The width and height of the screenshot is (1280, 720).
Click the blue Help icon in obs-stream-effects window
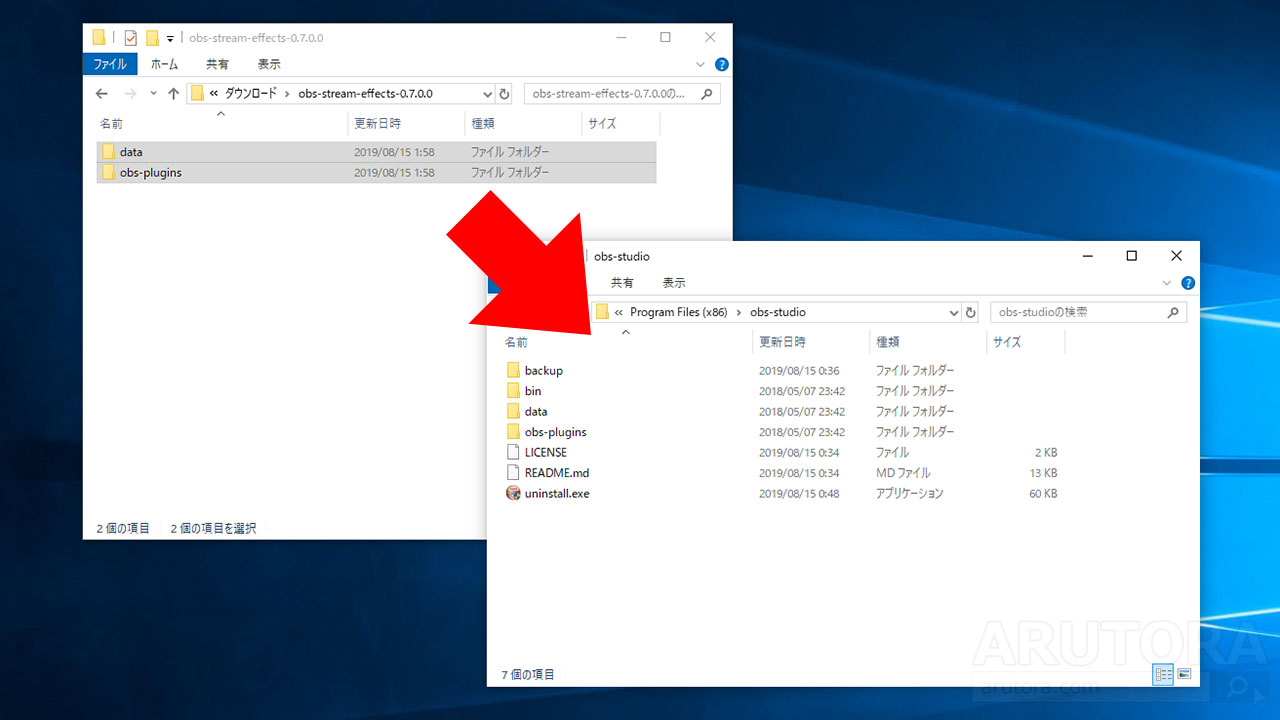721,64
